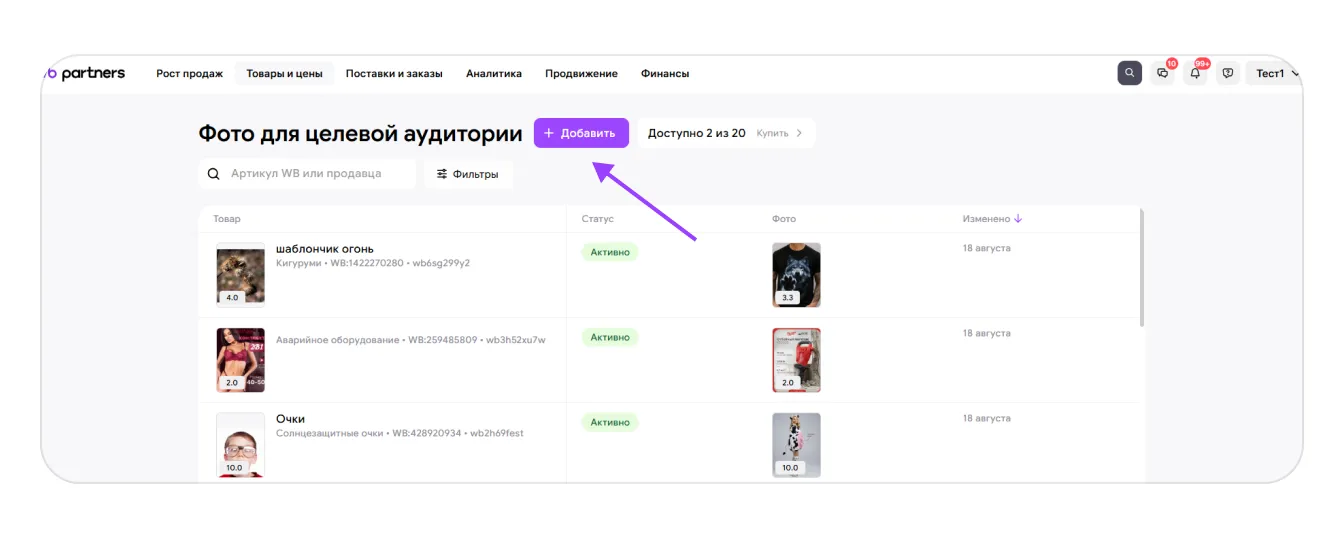Screen dimensions: 1344x538
Task: Click the table vertical scrollbar
Action: [1142, 268]
